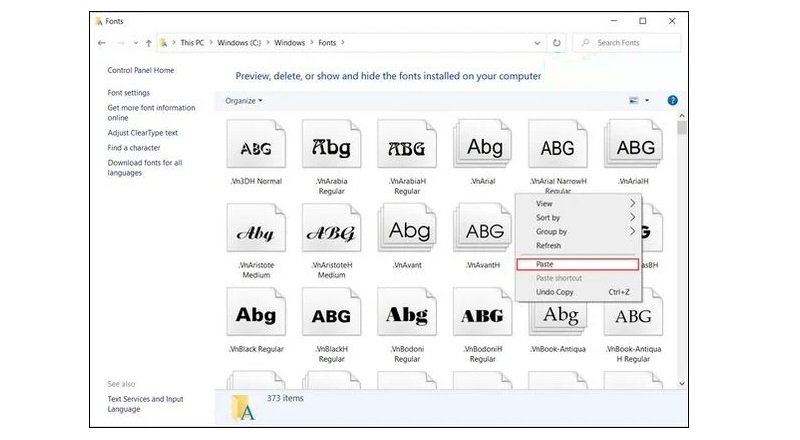The width and height of the screenshot is (800, 440).
Task: Select the .VnBodoniH Regular font icon
Action: (482, 312)
